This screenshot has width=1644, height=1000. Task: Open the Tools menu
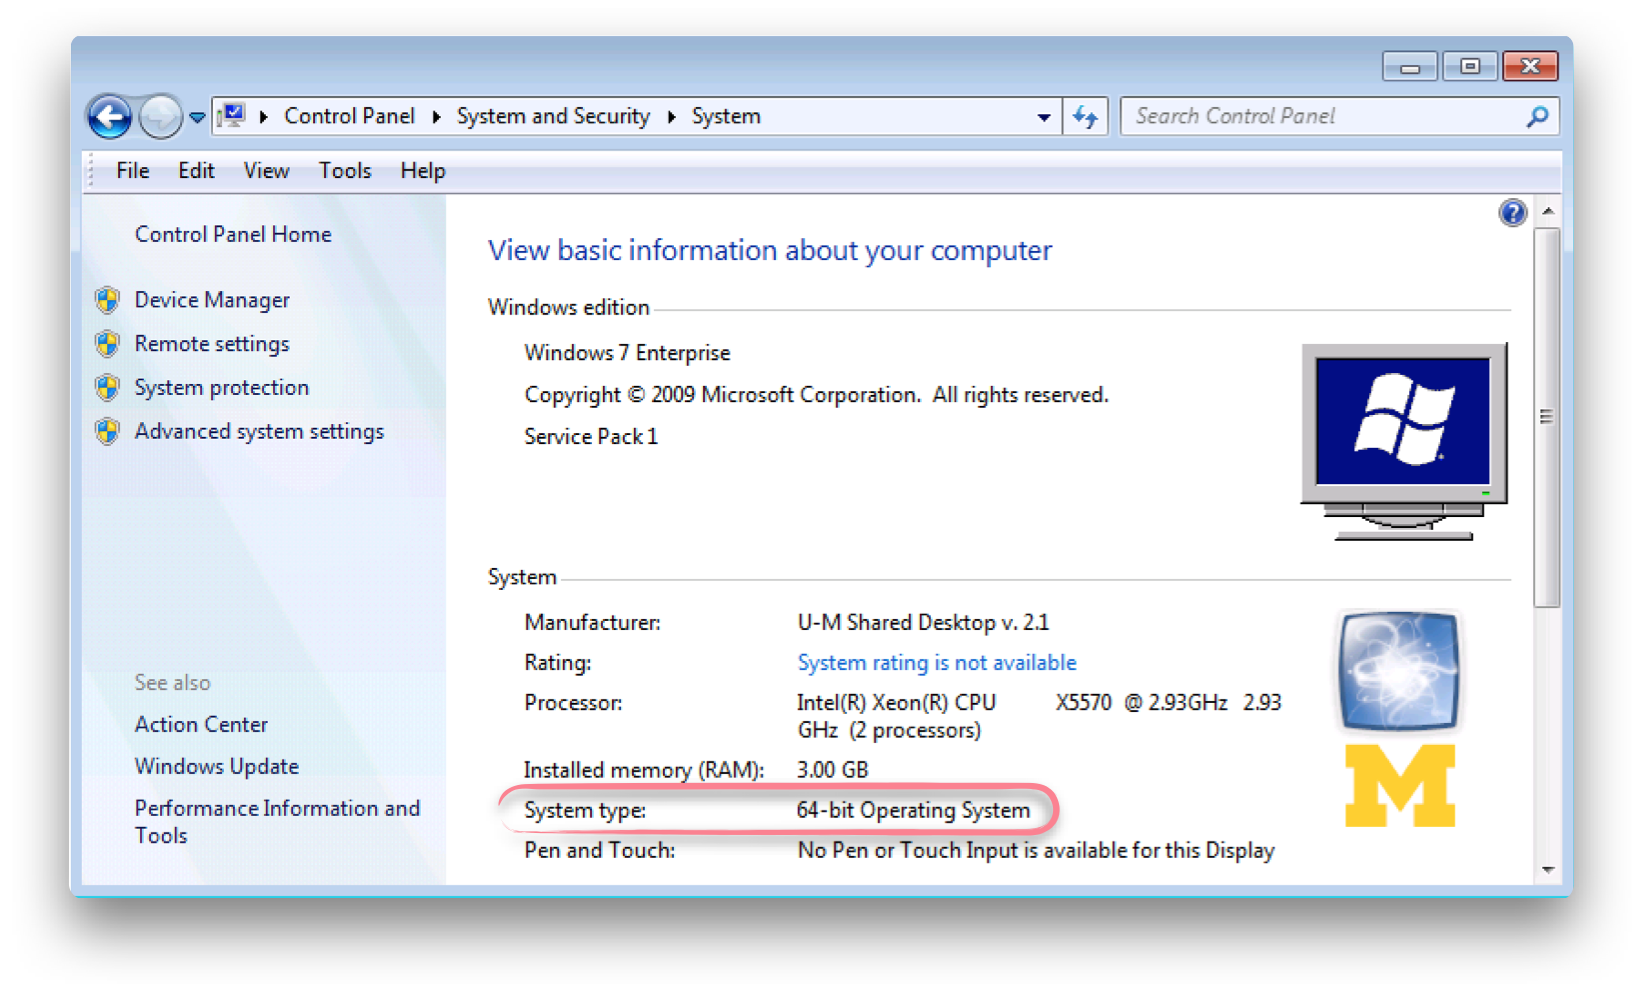344,171
